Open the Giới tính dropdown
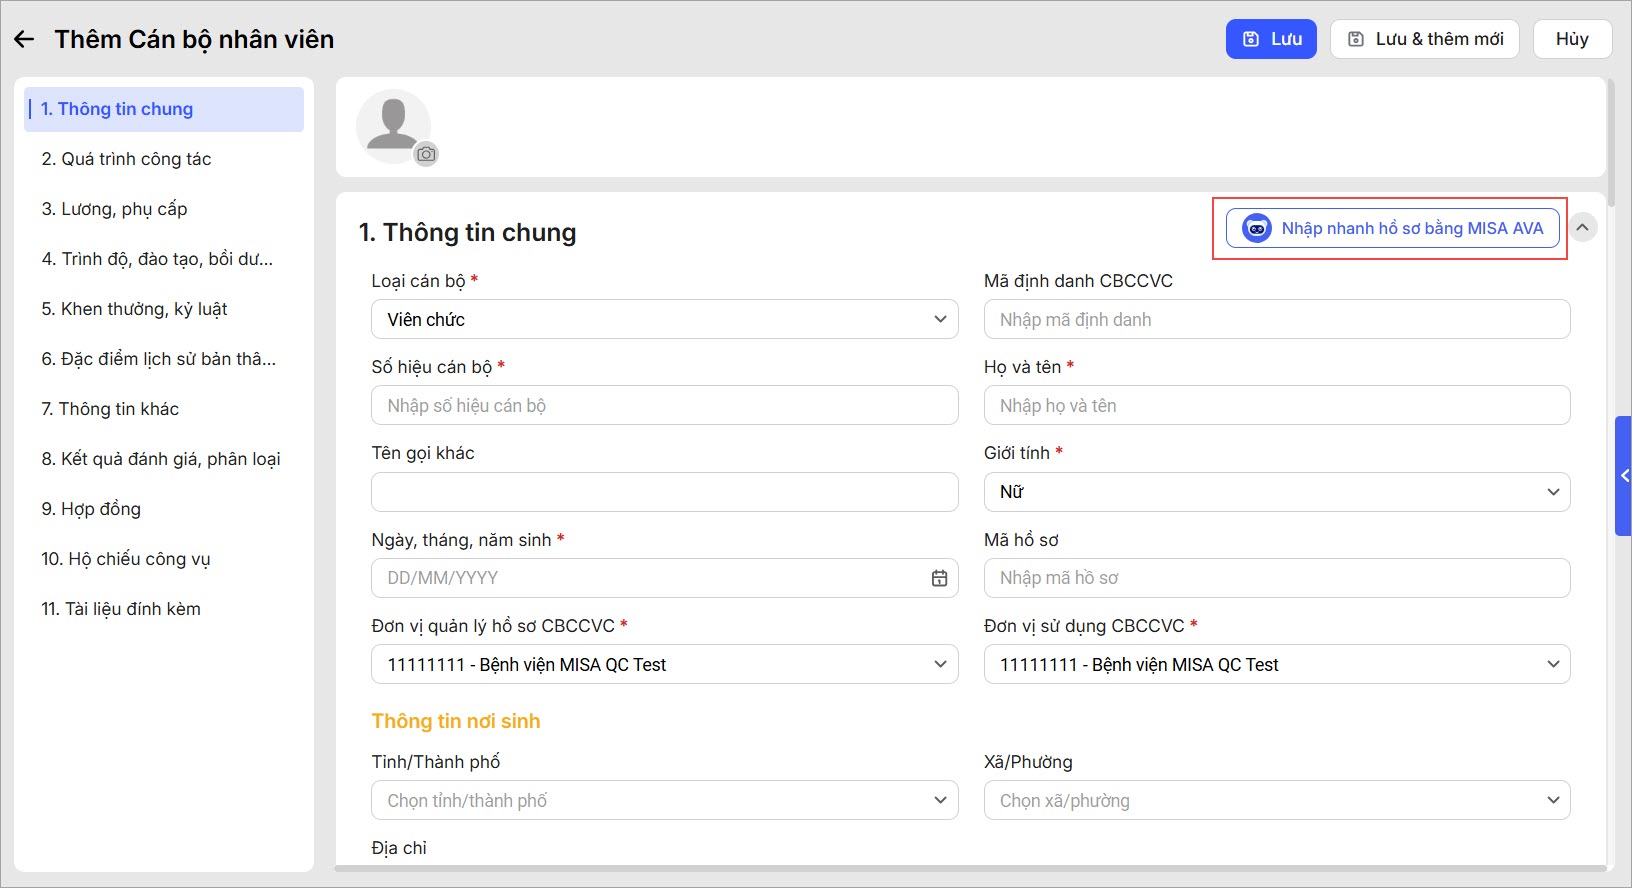The image size is (1632, 888). click(1276, 492)
